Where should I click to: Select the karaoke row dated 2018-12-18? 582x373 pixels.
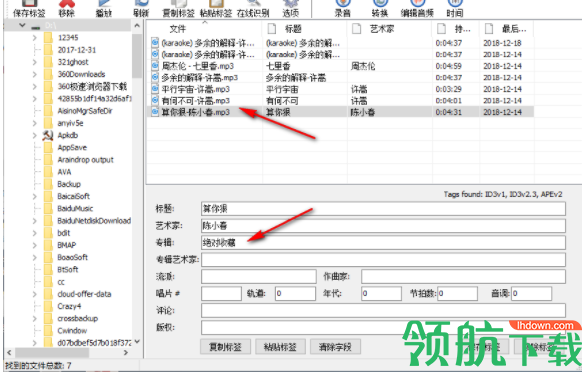click(341, 43)
